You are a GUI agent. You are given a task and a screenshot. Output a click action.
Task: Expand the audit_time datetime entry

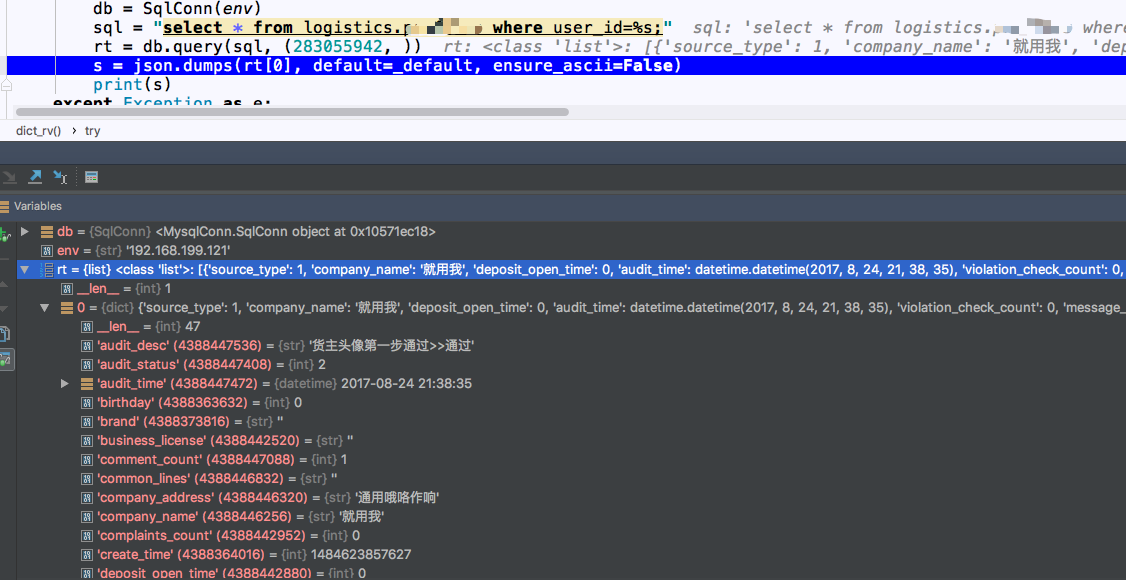(x=65, y=382)
